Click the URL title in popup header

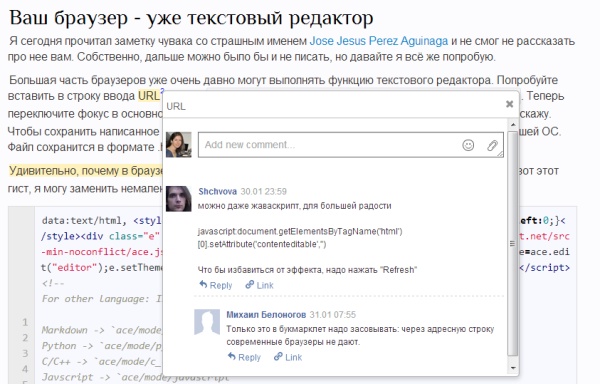click(176, 106)
